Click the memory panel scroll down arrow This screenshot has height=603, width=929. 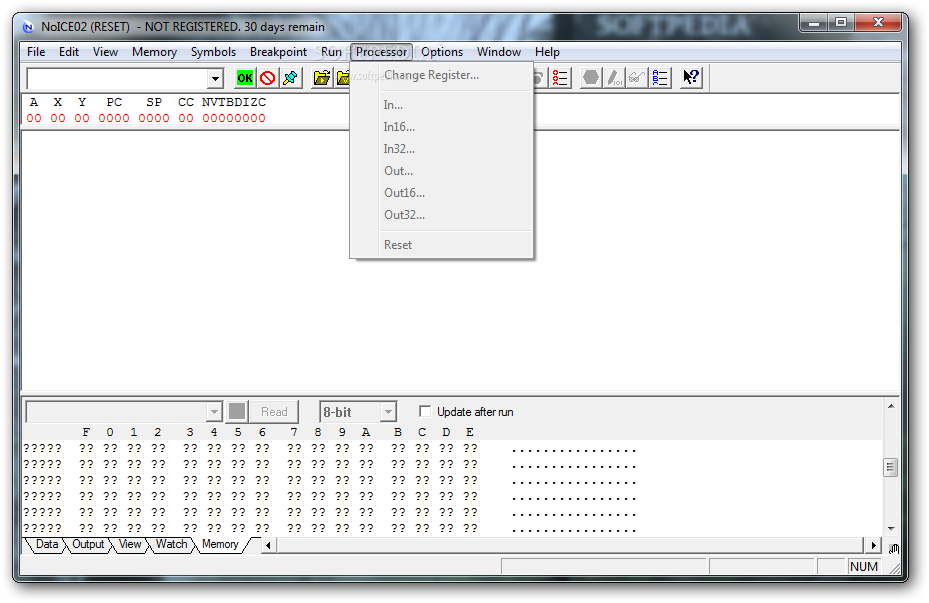point(890,528)
